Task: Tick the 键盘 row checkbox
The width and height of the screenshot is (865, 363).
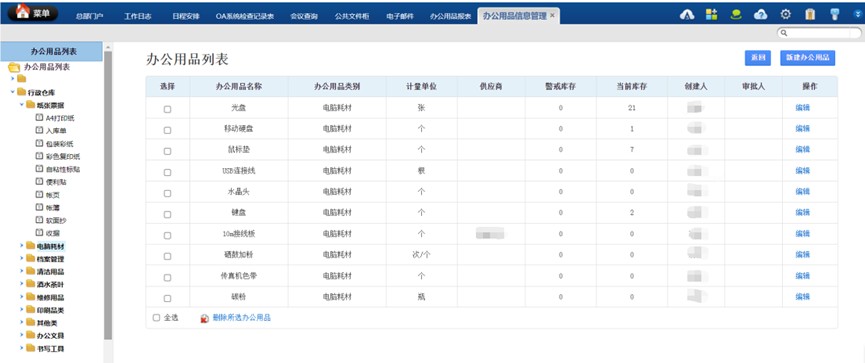Action: pos(167,214)
